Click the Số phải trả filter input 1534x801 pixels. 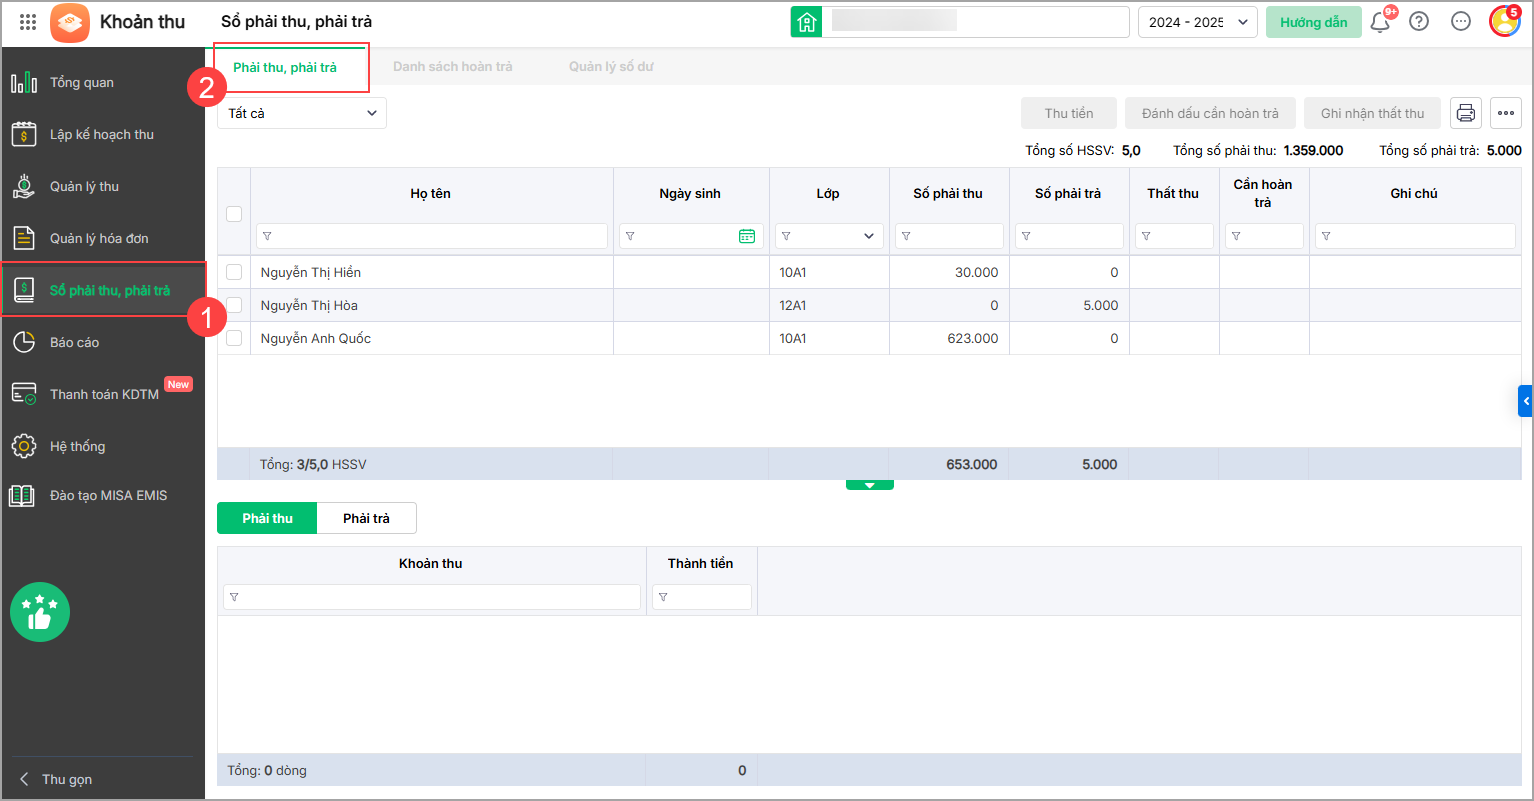pyautogui.click(x=1069, y=236)
